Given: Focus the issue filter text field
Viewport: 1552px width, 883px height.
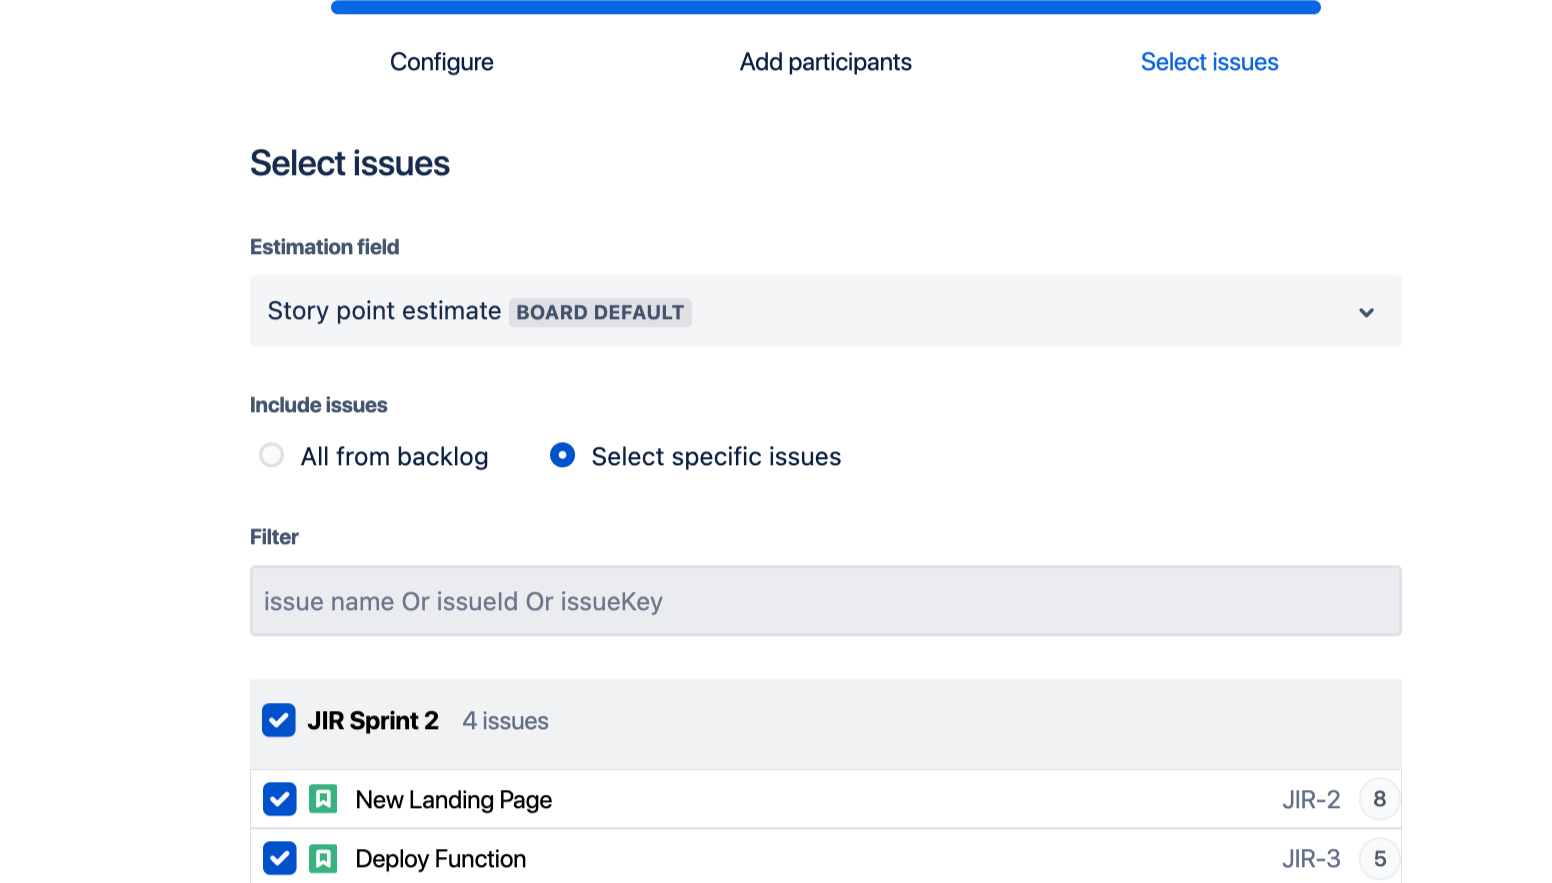Looking at the screenshot, I should pyautogui.click(x=825, y=601).
